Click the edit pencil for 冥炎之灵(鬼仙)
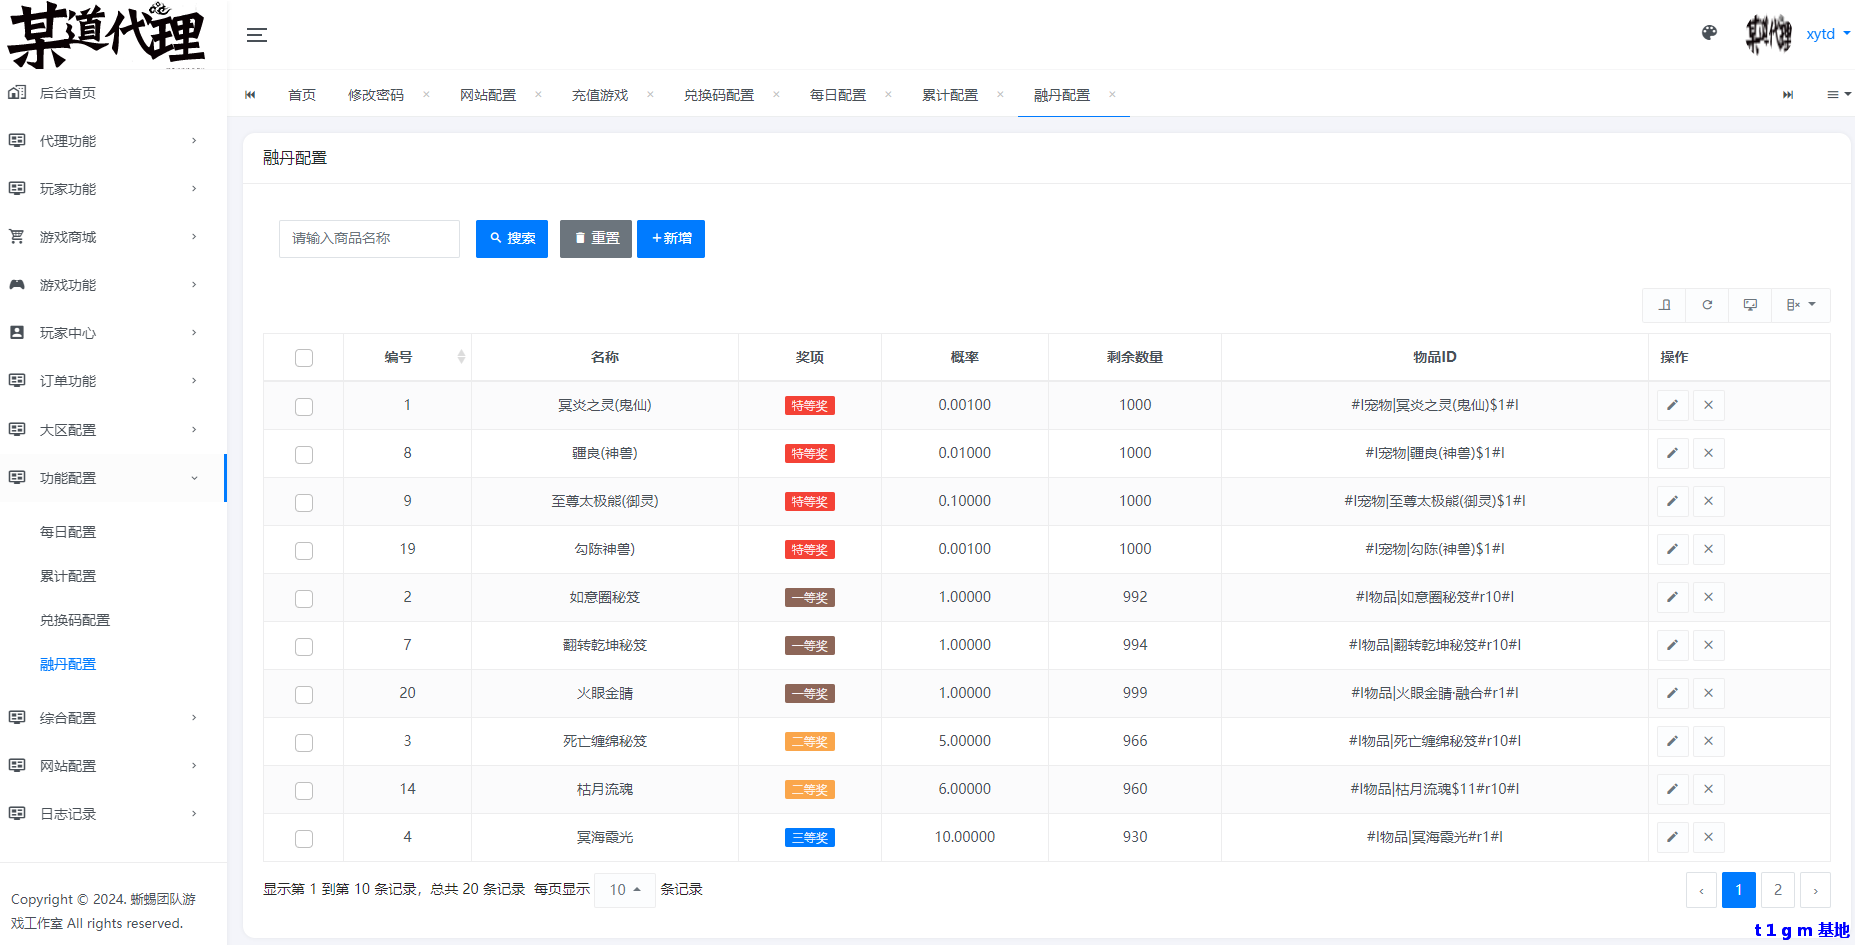This screenshot has height=945, width=1855. click(x=1672, y=405)
